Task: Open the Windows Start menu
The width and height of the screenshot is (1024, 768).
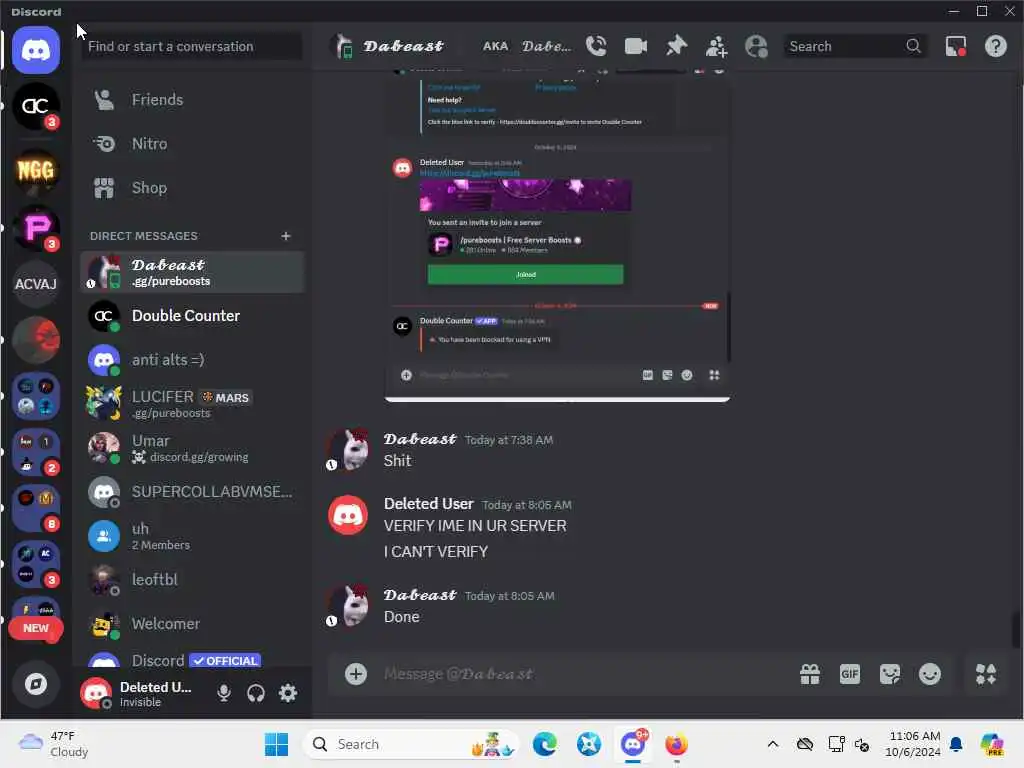Action: click(x=276, y=744)
